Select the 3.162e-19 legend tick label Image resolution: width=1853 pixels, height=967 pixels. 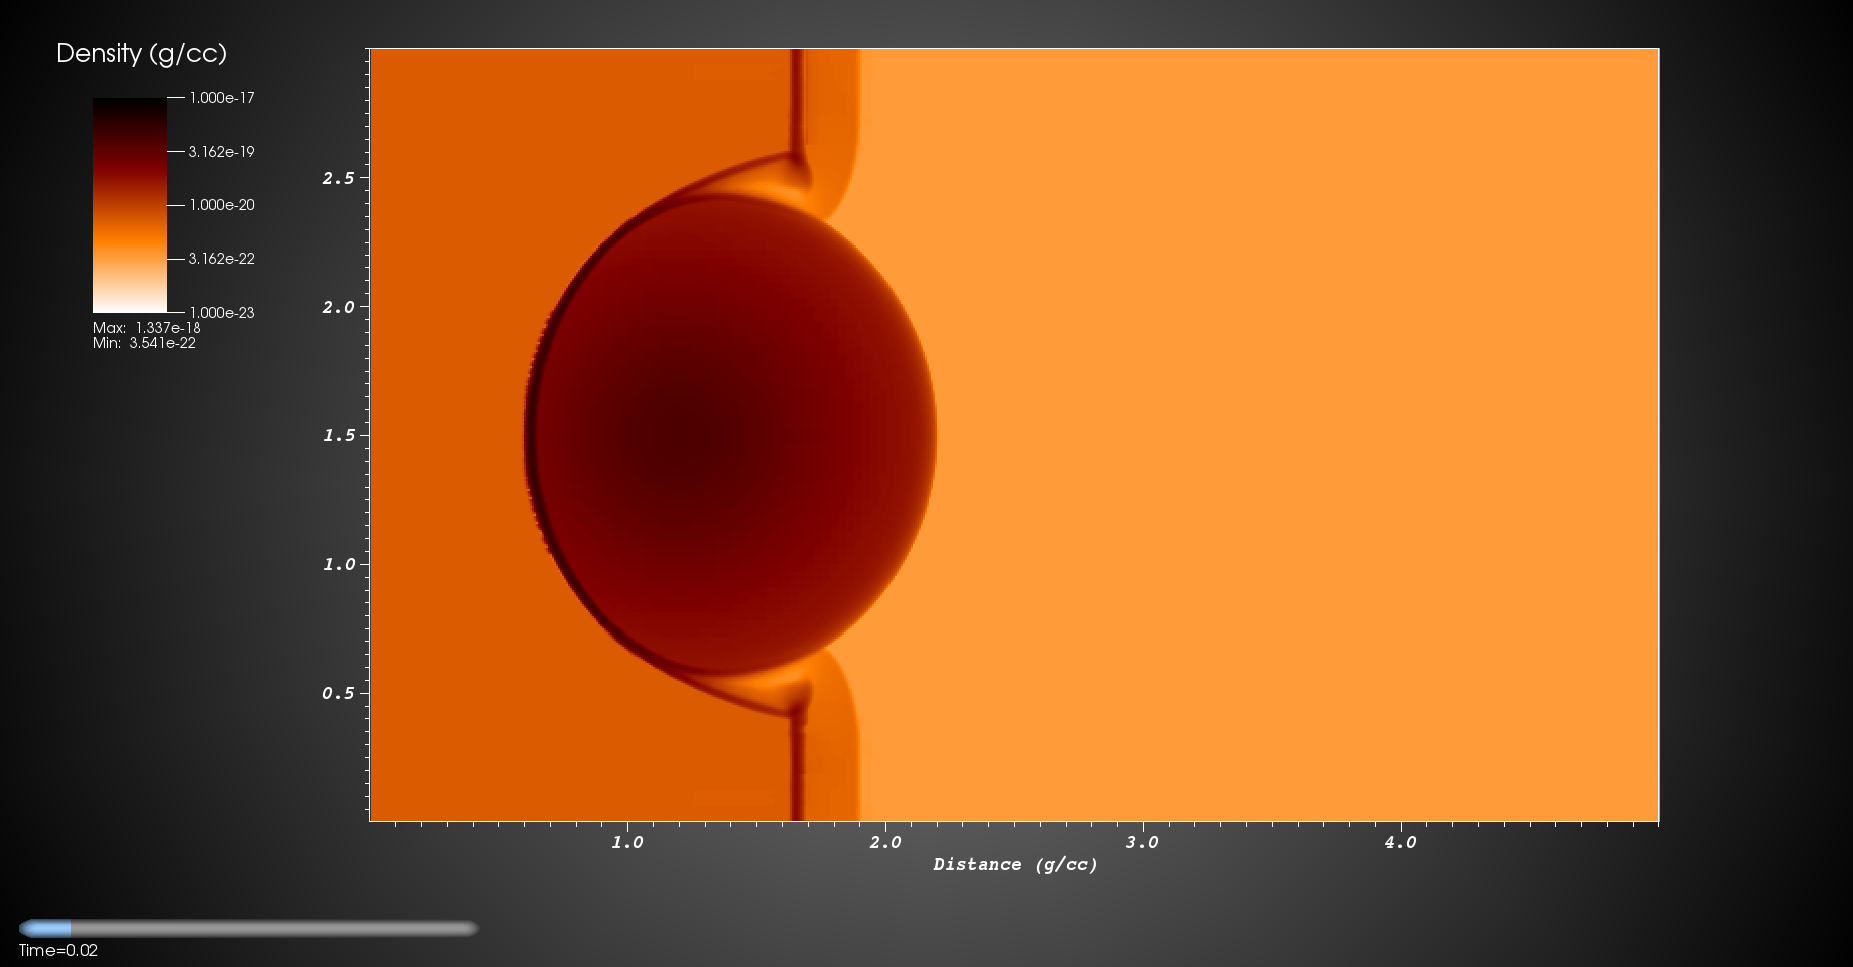pyautogui.click(x=222, y=152)
